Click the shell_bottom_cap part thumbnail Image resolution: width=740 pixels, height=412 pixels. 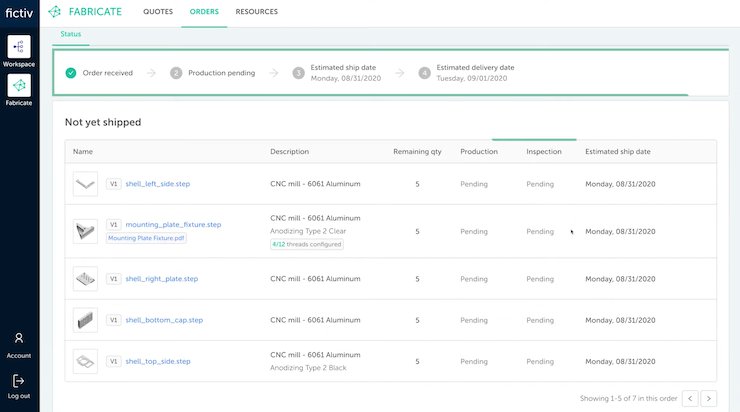[x=85, y=320]
